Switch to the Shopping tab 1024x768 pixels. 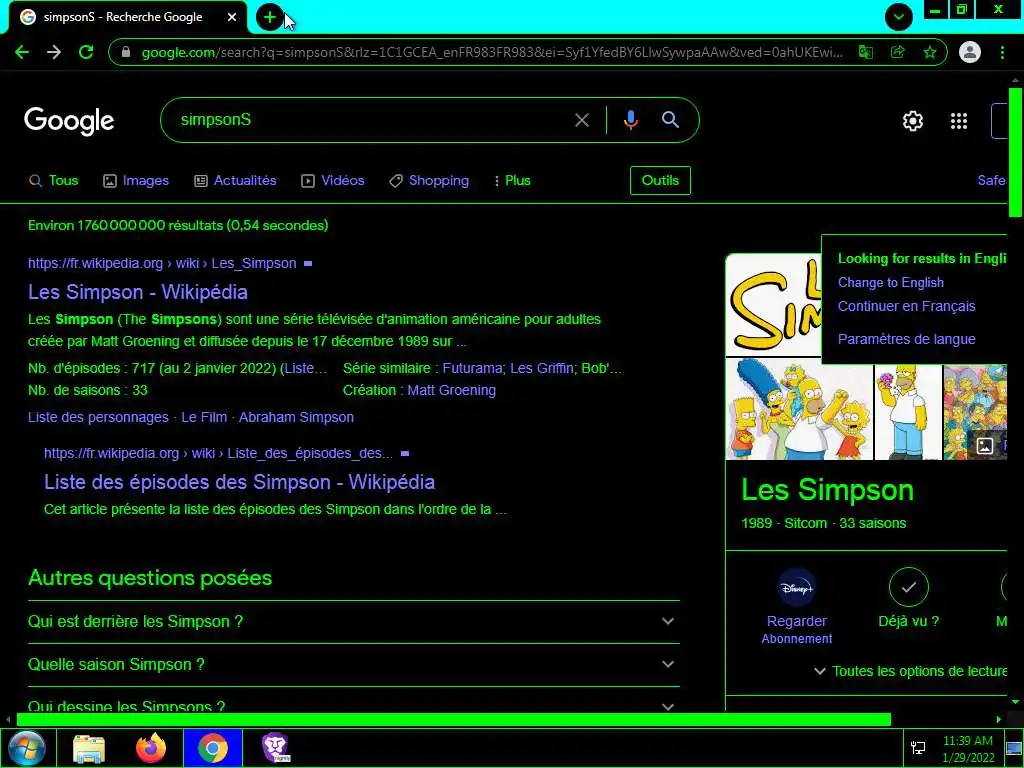429,181
